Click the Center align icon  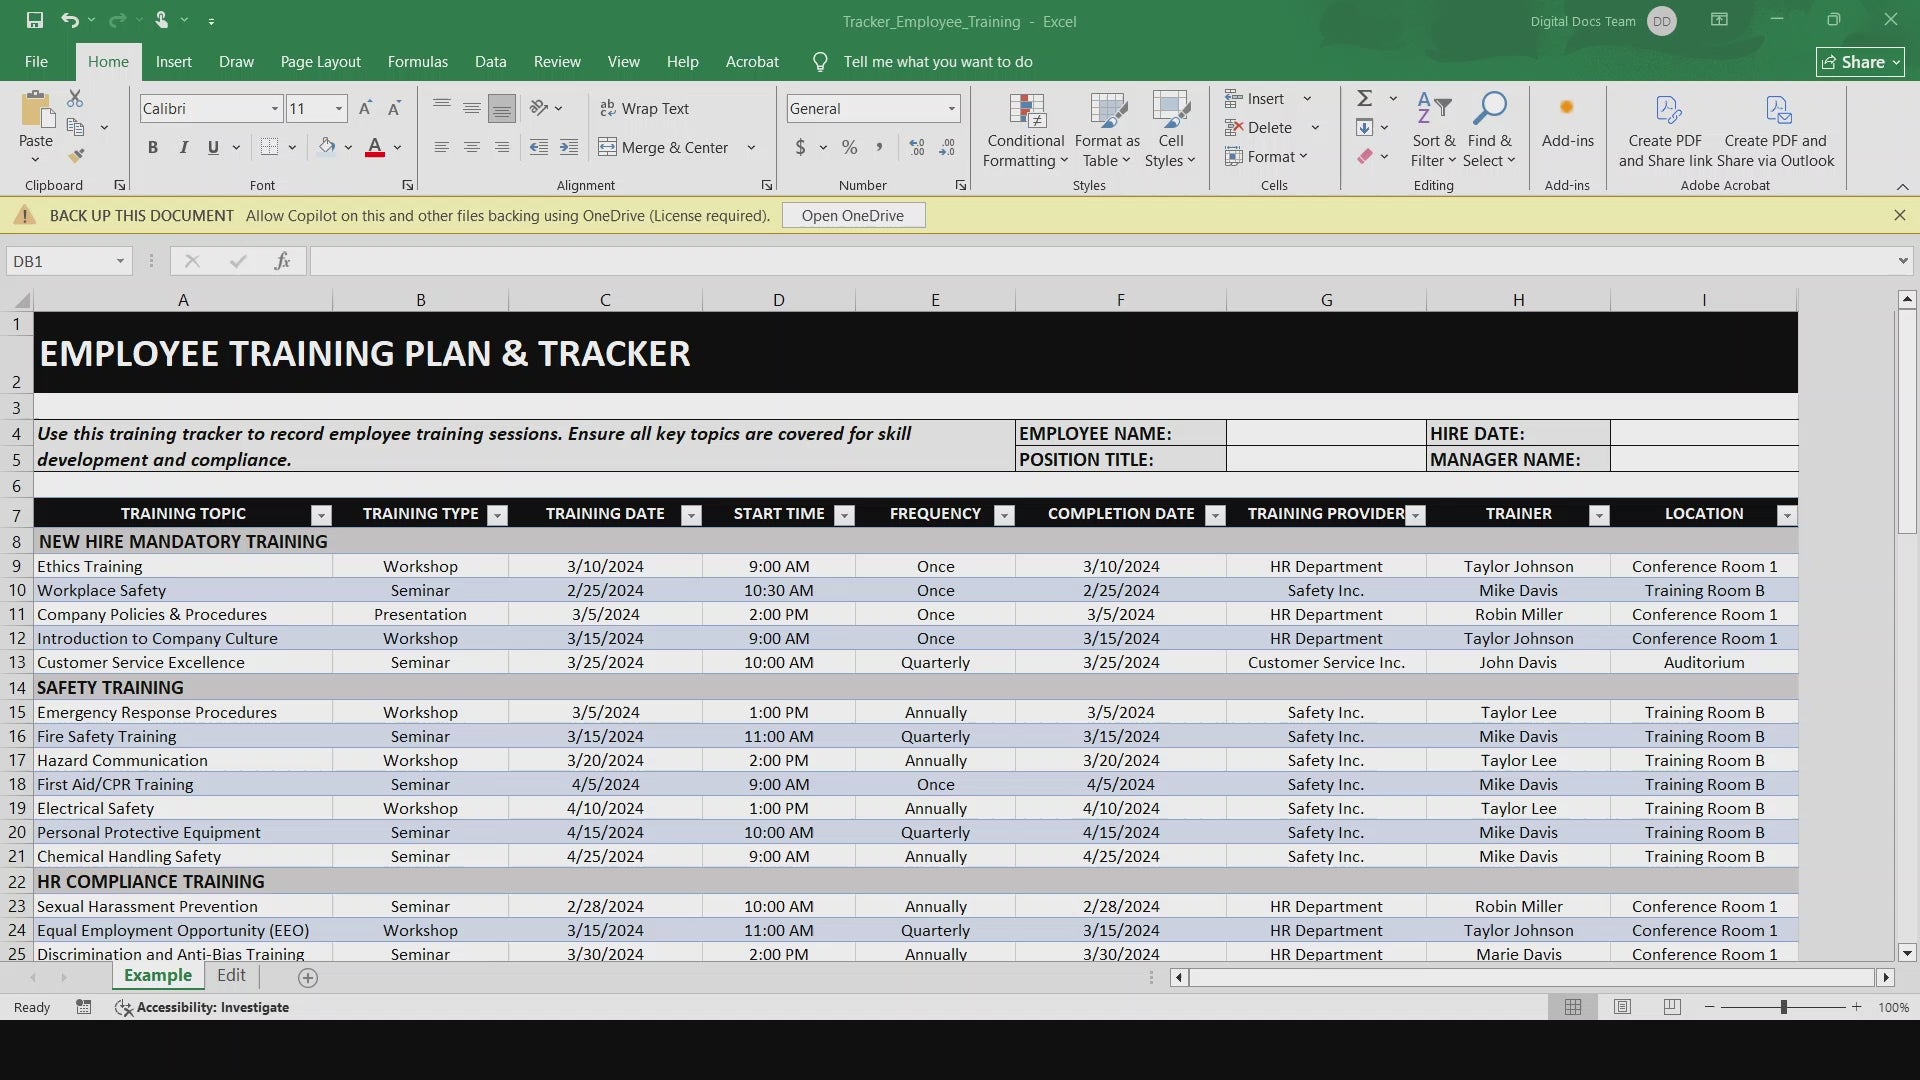(471, 147)
